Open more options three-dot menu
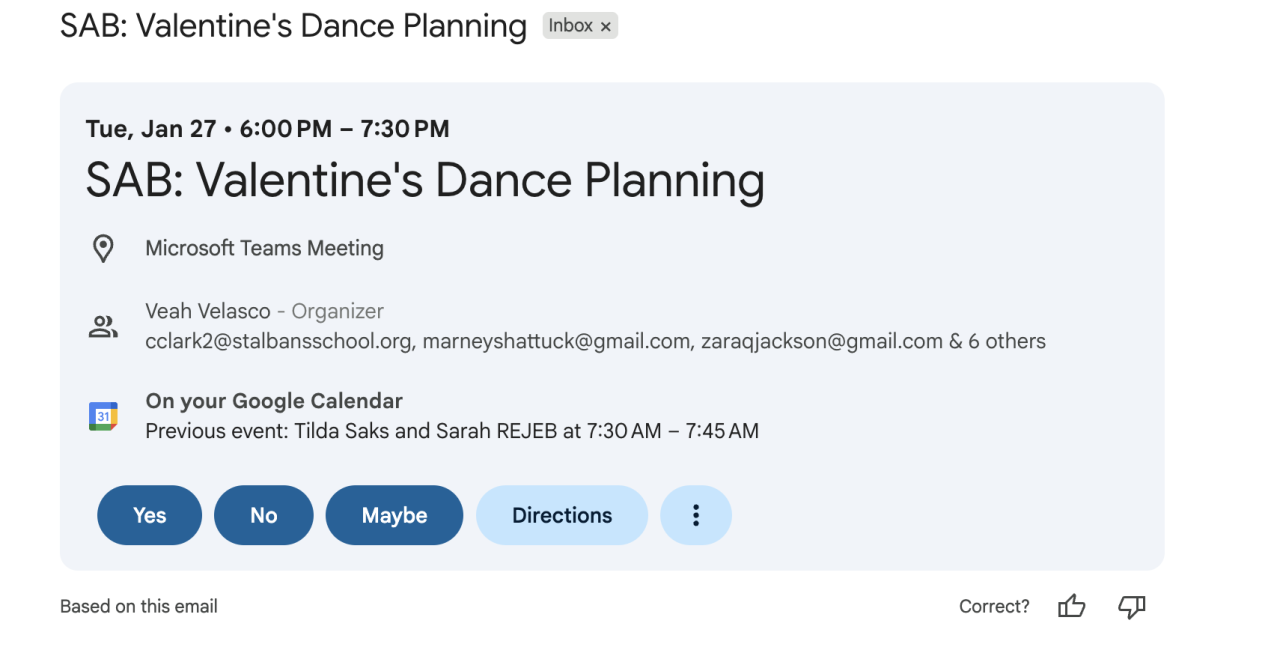Image resolution: width=1280 pixels, height=662 pixels. point(696,515)
